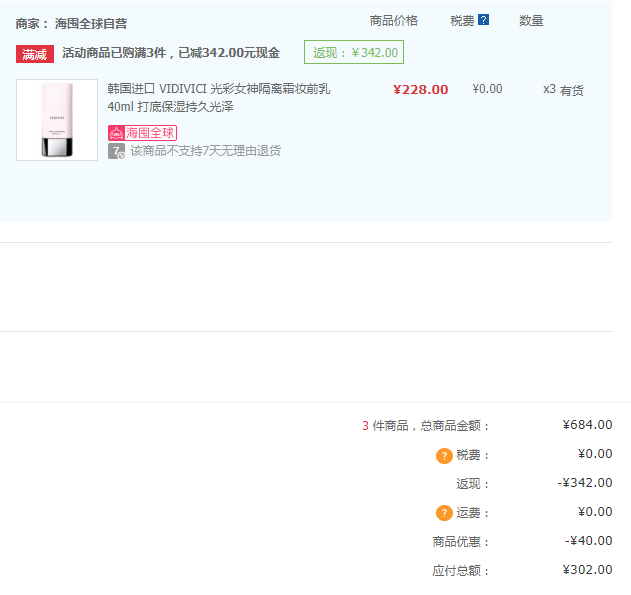Click the pink 海囤全球 badge
631x595 pixels.
point(142,133)
